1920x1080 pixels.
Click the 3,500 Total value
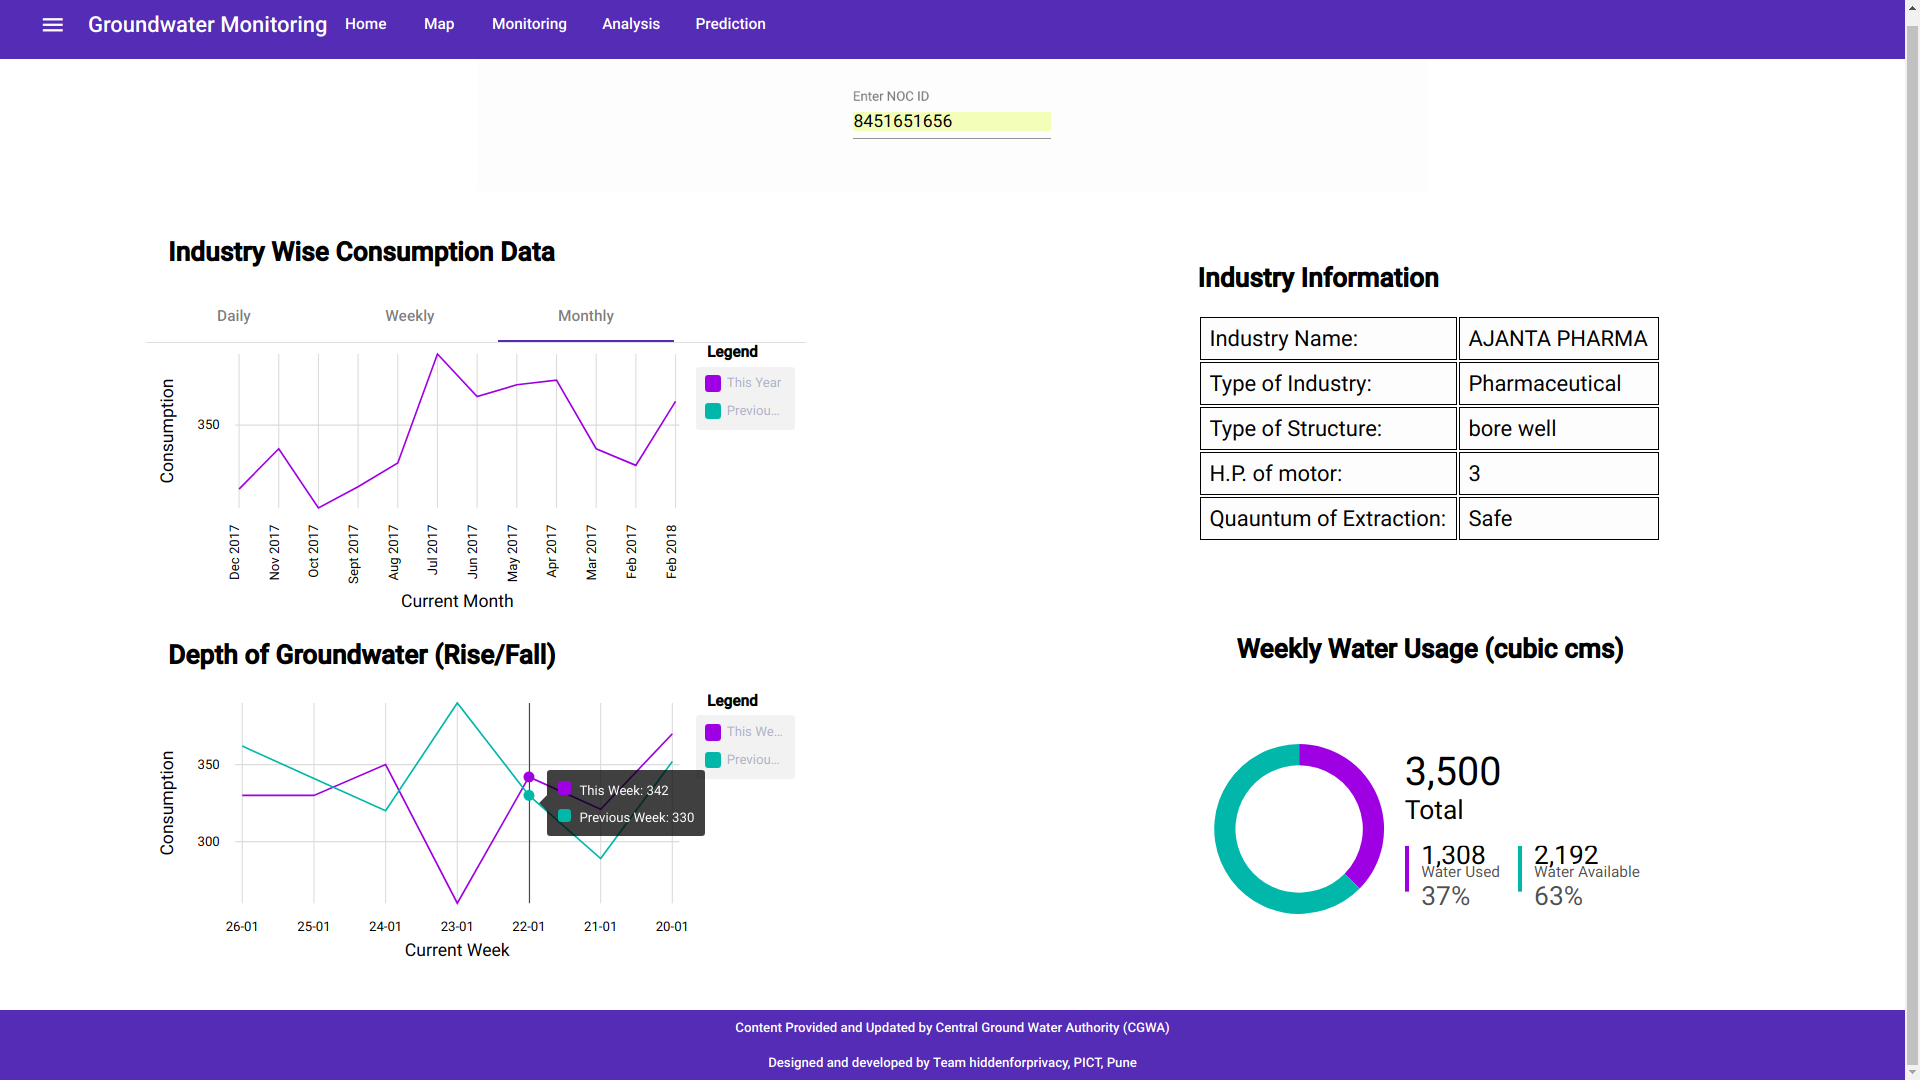1452,772
